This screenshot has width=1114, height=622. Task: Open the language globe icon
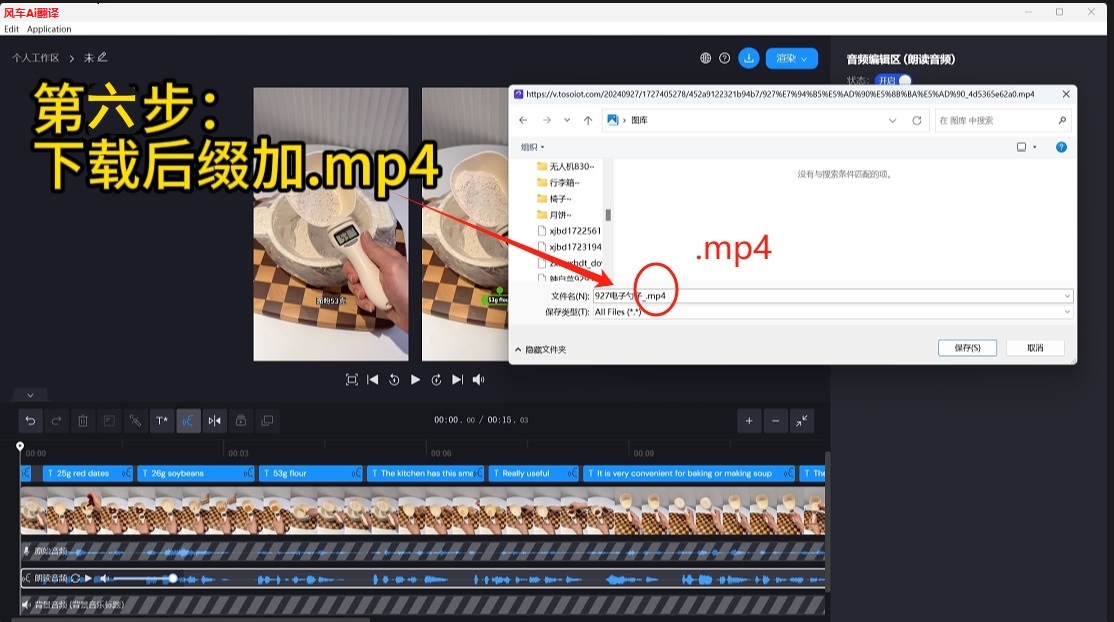pos(706,59)
